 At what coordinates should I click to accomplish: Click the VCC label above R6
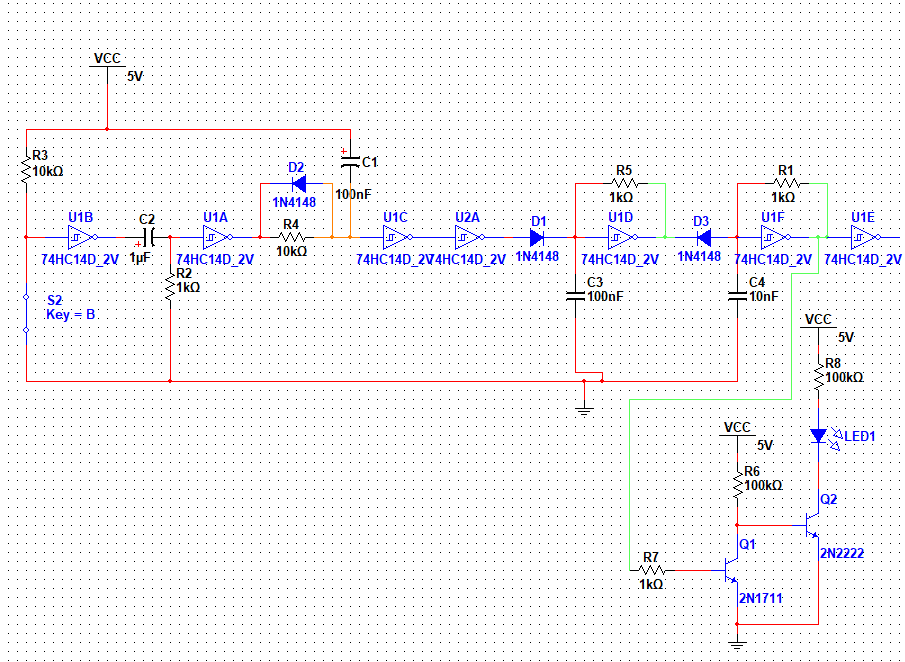(x=737, y=428)
